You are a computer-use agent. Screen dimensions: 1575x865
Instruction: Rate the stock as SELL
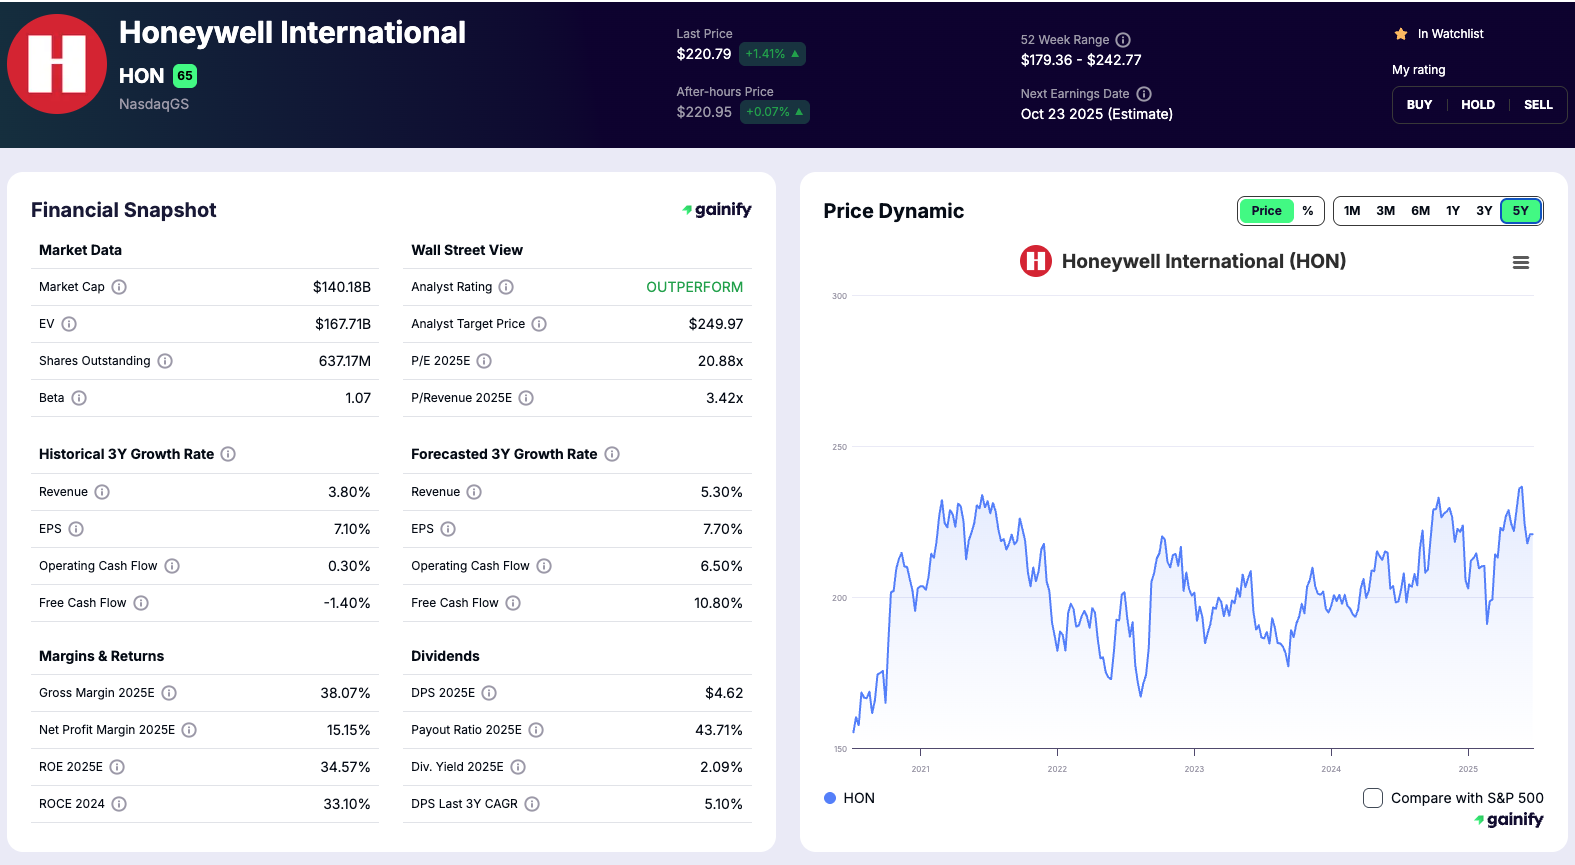(1538, 105)
